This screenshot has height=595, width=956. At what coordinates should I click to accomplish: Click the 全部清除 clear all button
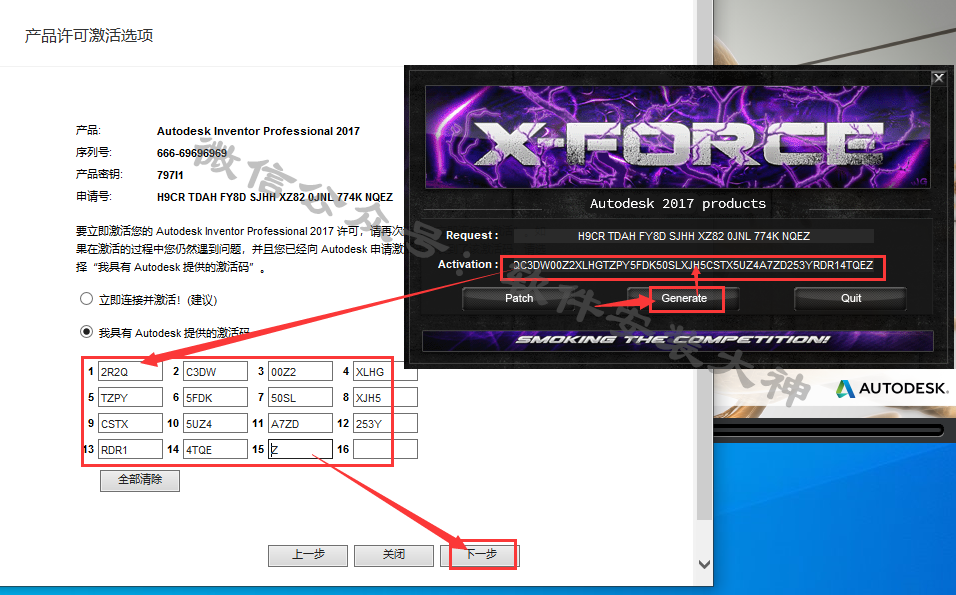tap(140, 480)
